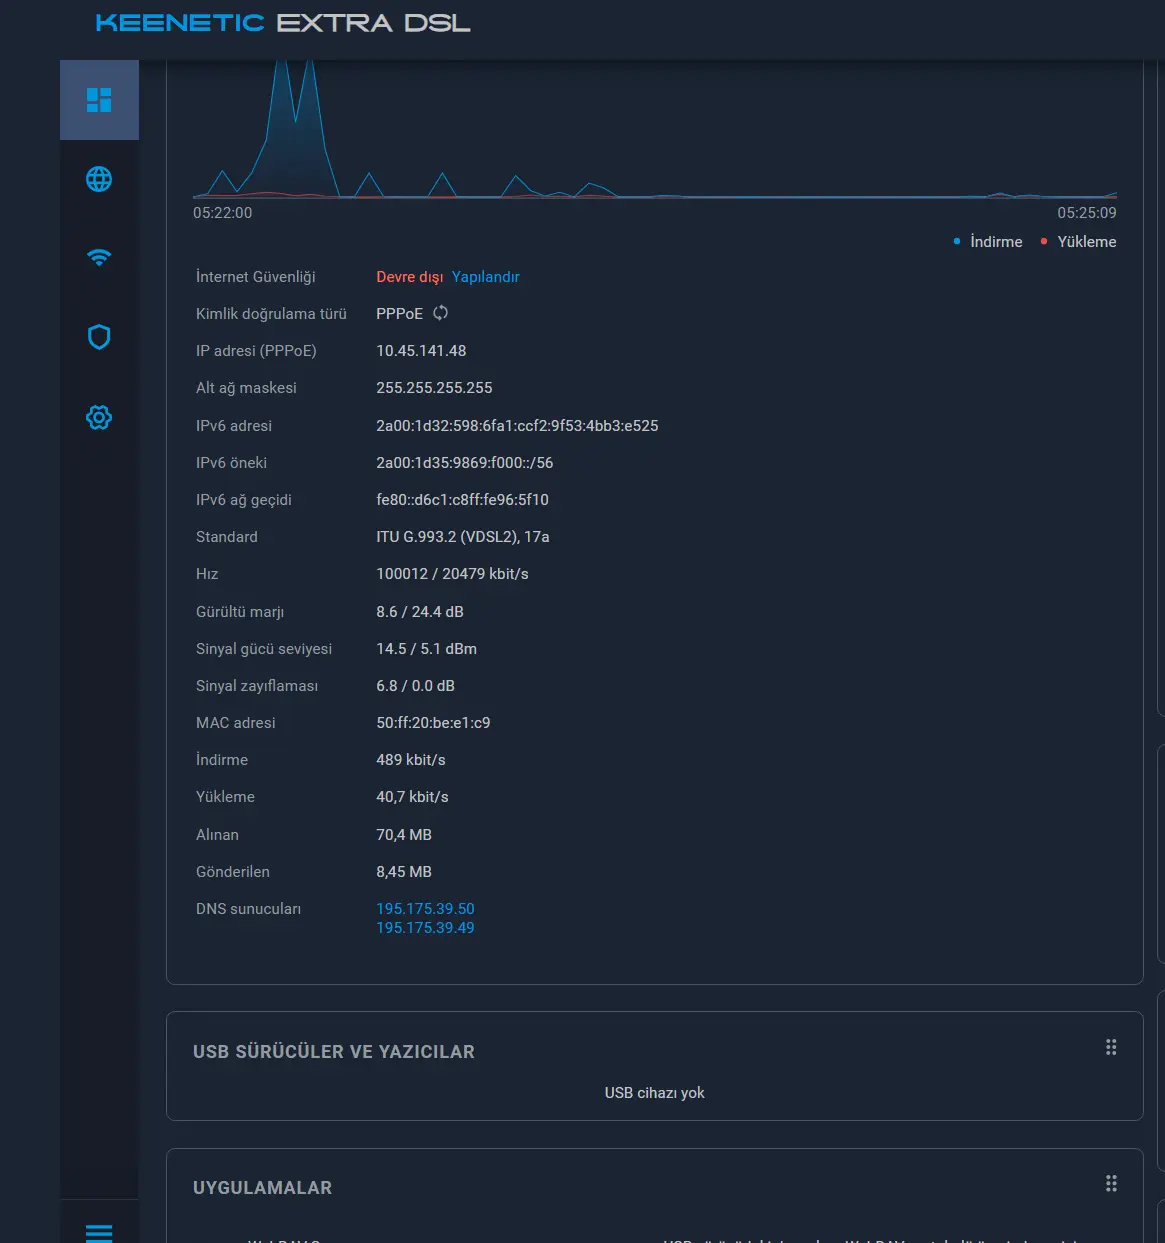This screenshot has width=1165, height=1243.
Task: Click the Yapılandır link for Internet security
Action: click(485, 277)
